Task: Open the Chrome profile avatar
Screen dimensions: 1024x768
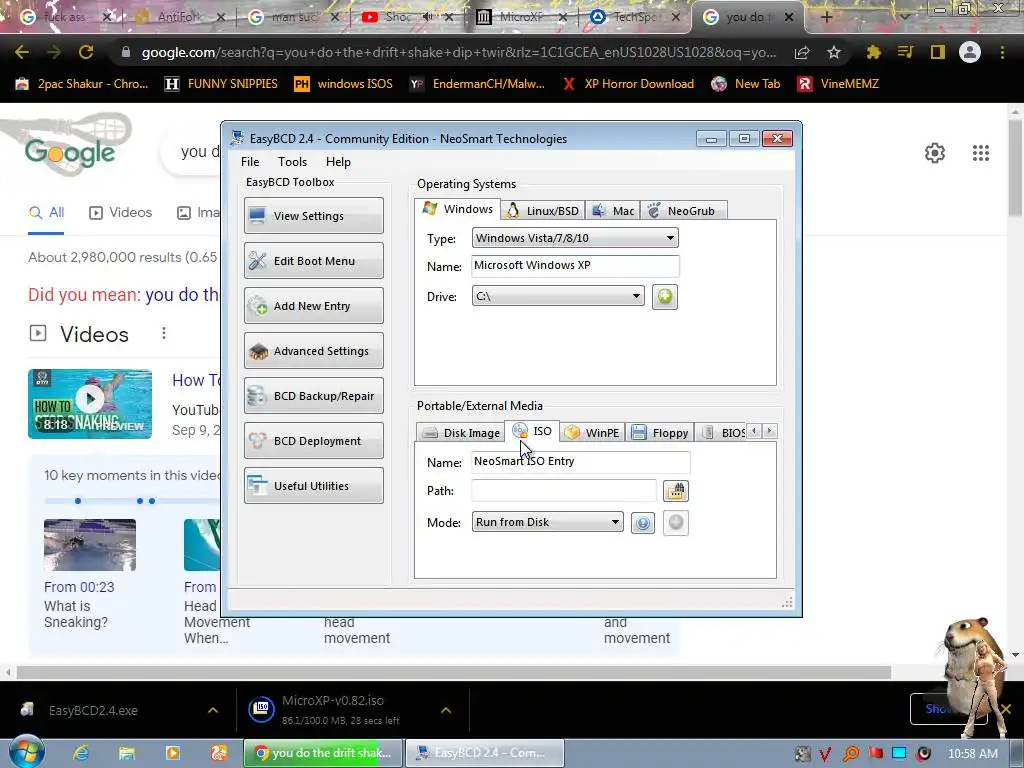Action: [x=970, y=52]
